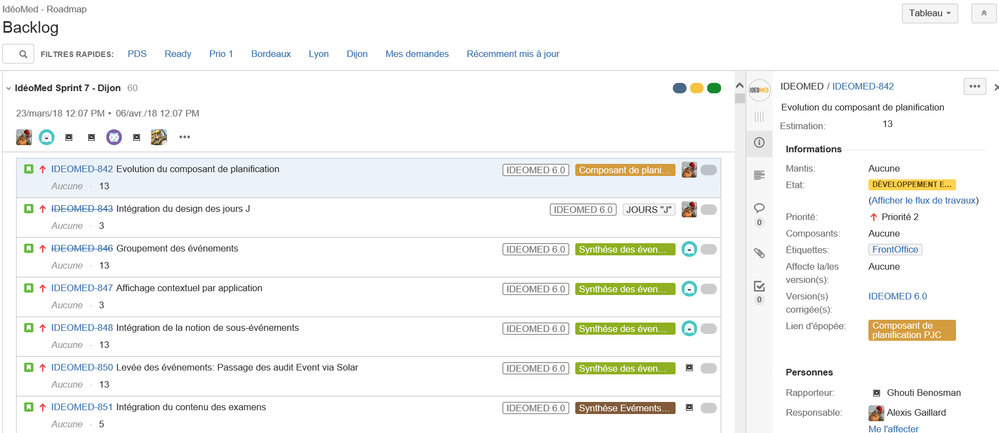Apply the Mes demandes quick filter

(x=417, y=54)
